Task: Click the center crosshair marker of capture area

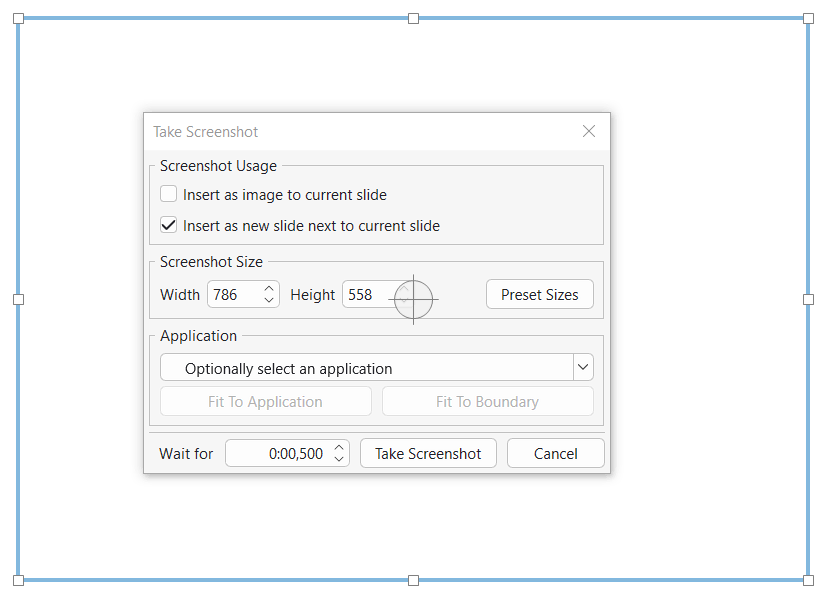Action: pos(413,299)
